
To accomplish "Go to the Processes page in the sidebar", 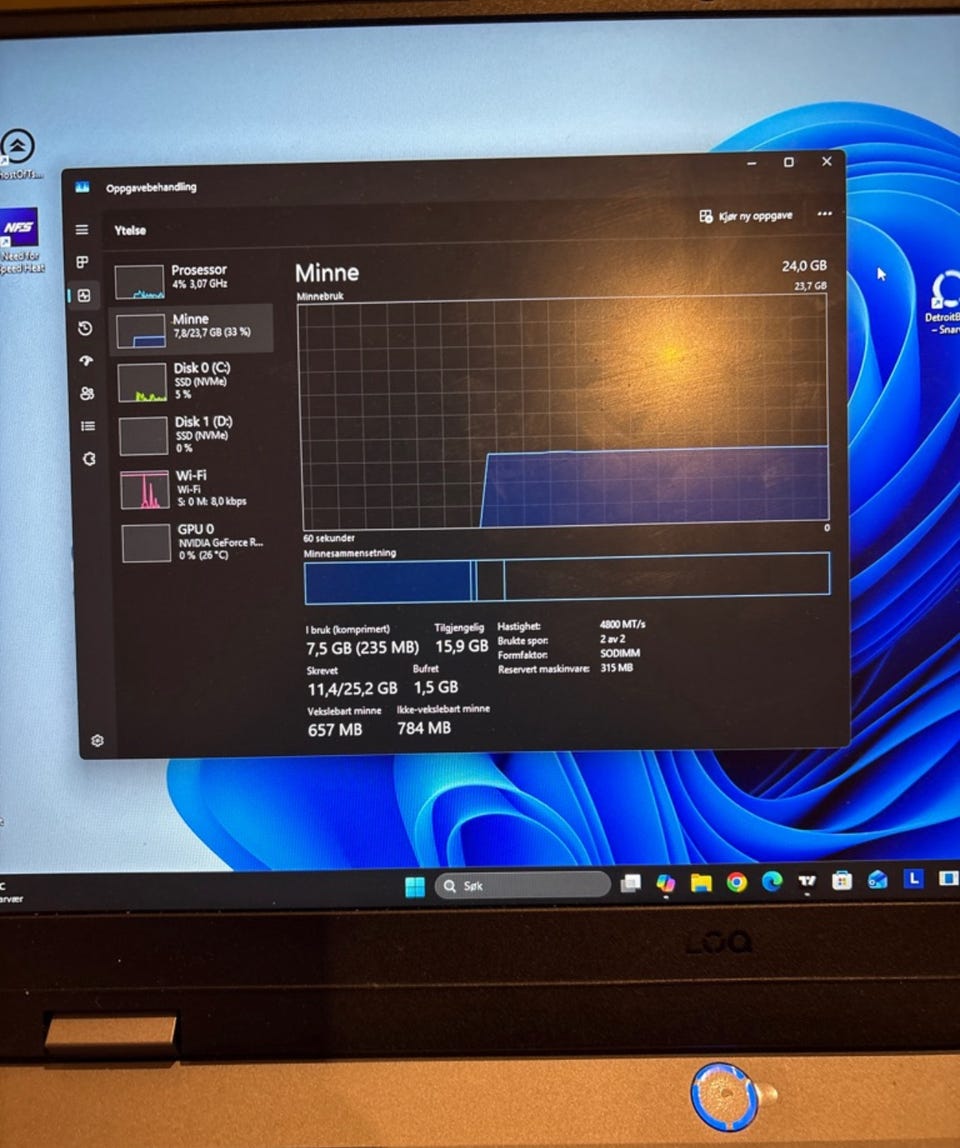I will pos(83,262).
